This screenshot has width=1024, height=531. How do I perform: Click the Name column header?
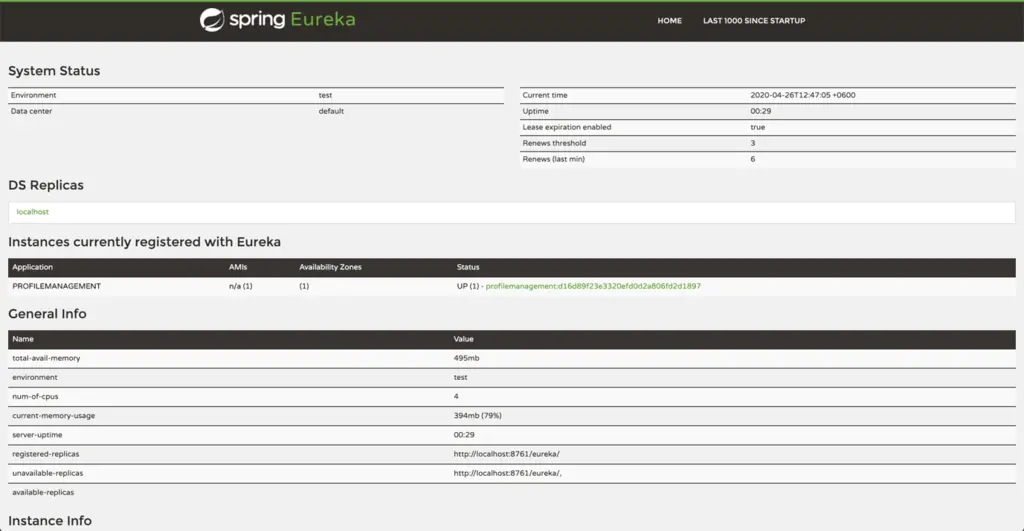(23, 339)
